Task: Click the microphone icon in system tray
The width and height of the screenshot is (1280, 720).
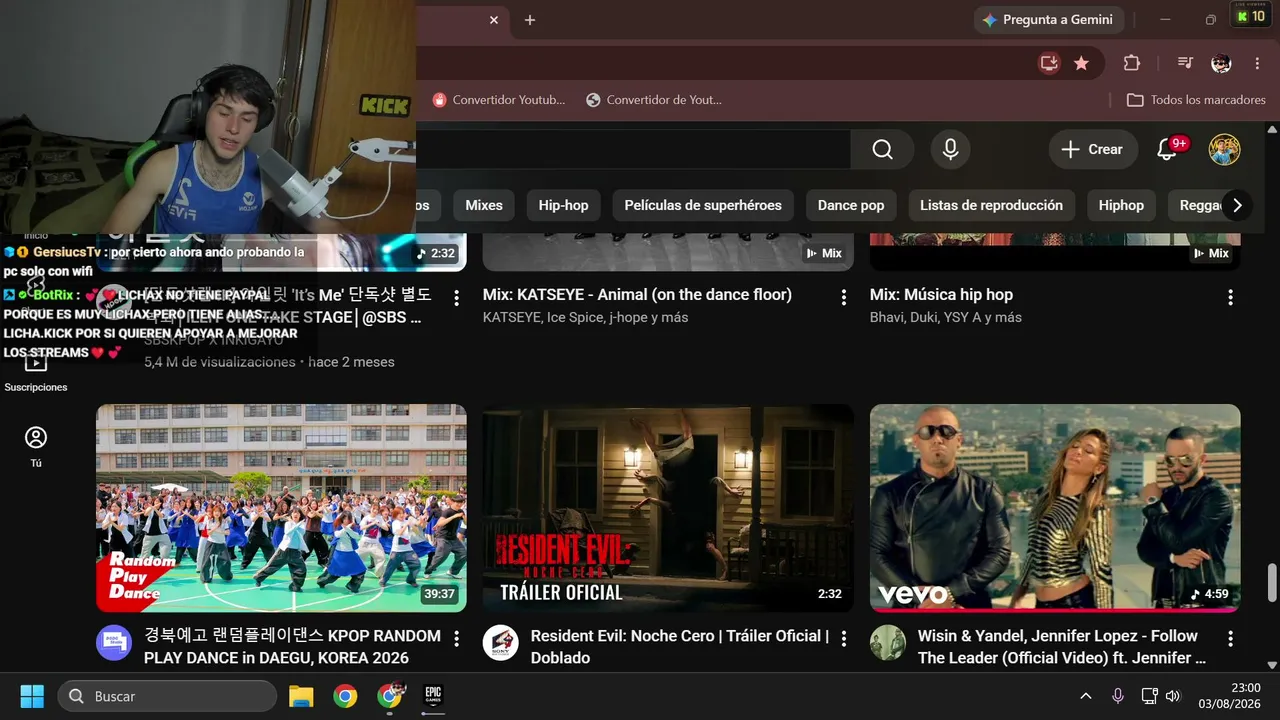Action: tap(1118, 696)
